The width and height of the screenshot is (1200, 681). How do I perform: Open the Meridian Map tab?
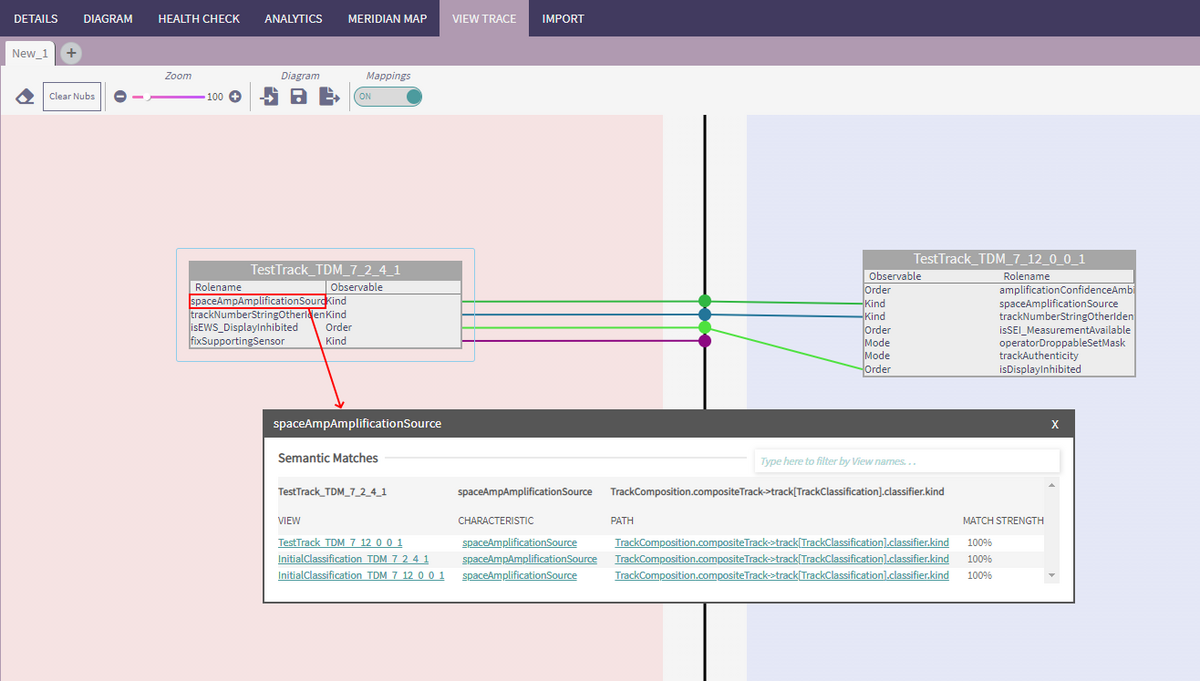point(387,18)
